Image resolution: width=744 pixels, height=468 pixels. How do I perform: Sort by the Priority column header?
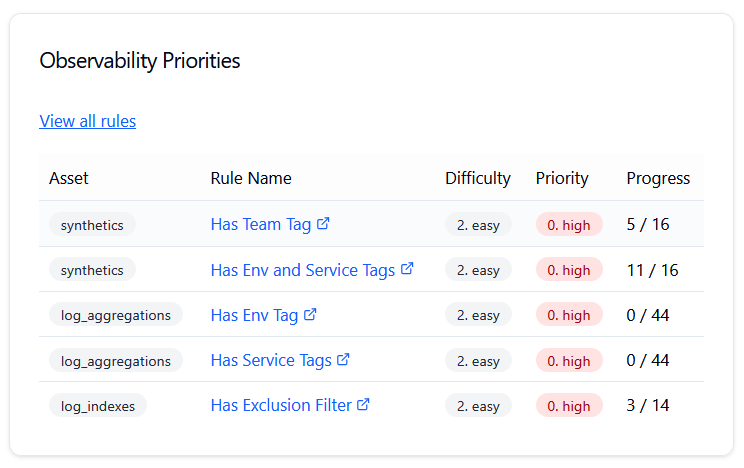pos(562,178)
